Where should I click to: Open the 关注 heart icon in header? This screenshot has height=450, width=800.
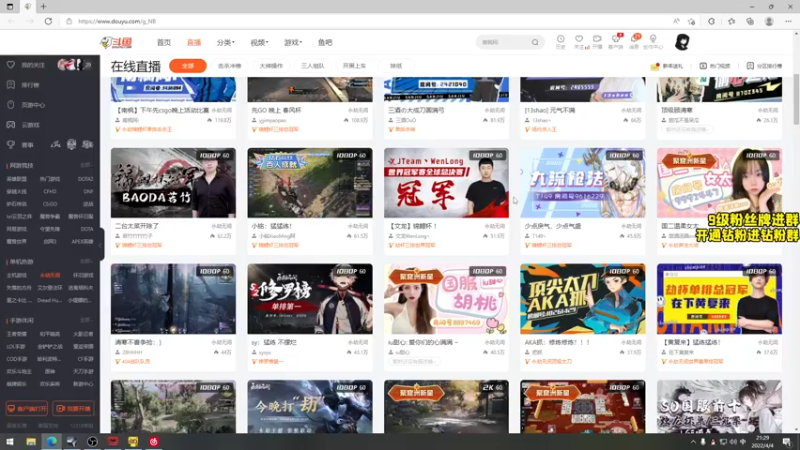579,39
